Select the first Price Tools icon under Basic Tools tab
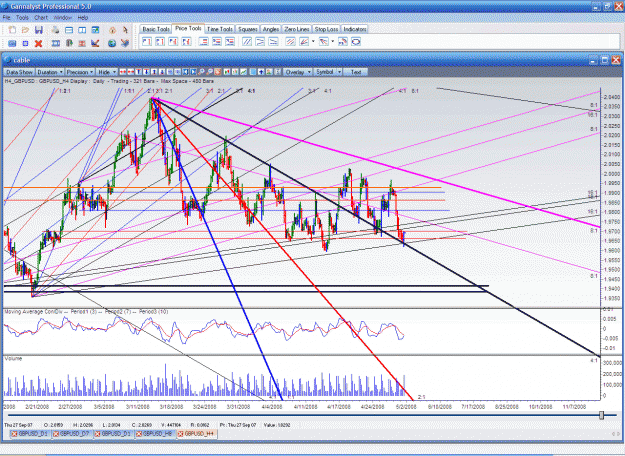The height and width of the screenshot is (456, 625). [147, 41]
